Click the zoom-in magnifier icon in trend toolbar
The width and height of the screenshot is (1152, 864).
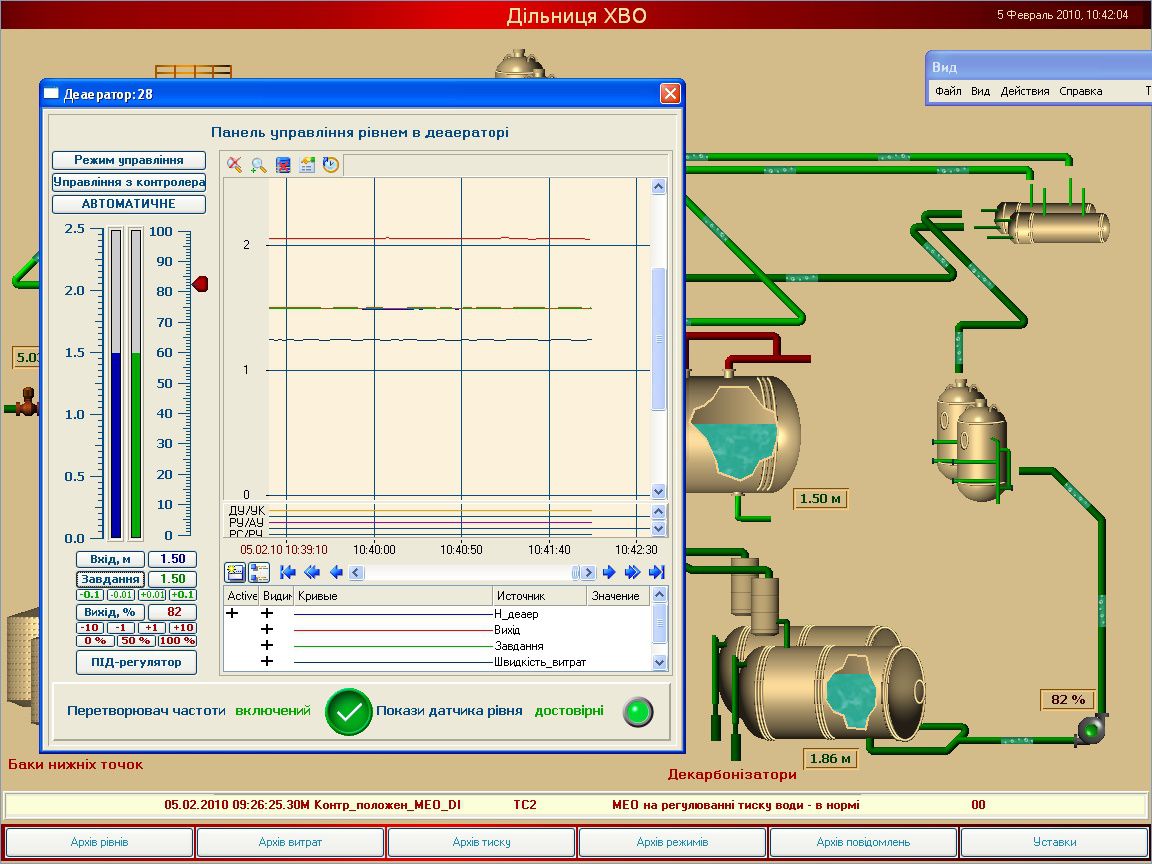pyautogui.click(x=258, y=166)
